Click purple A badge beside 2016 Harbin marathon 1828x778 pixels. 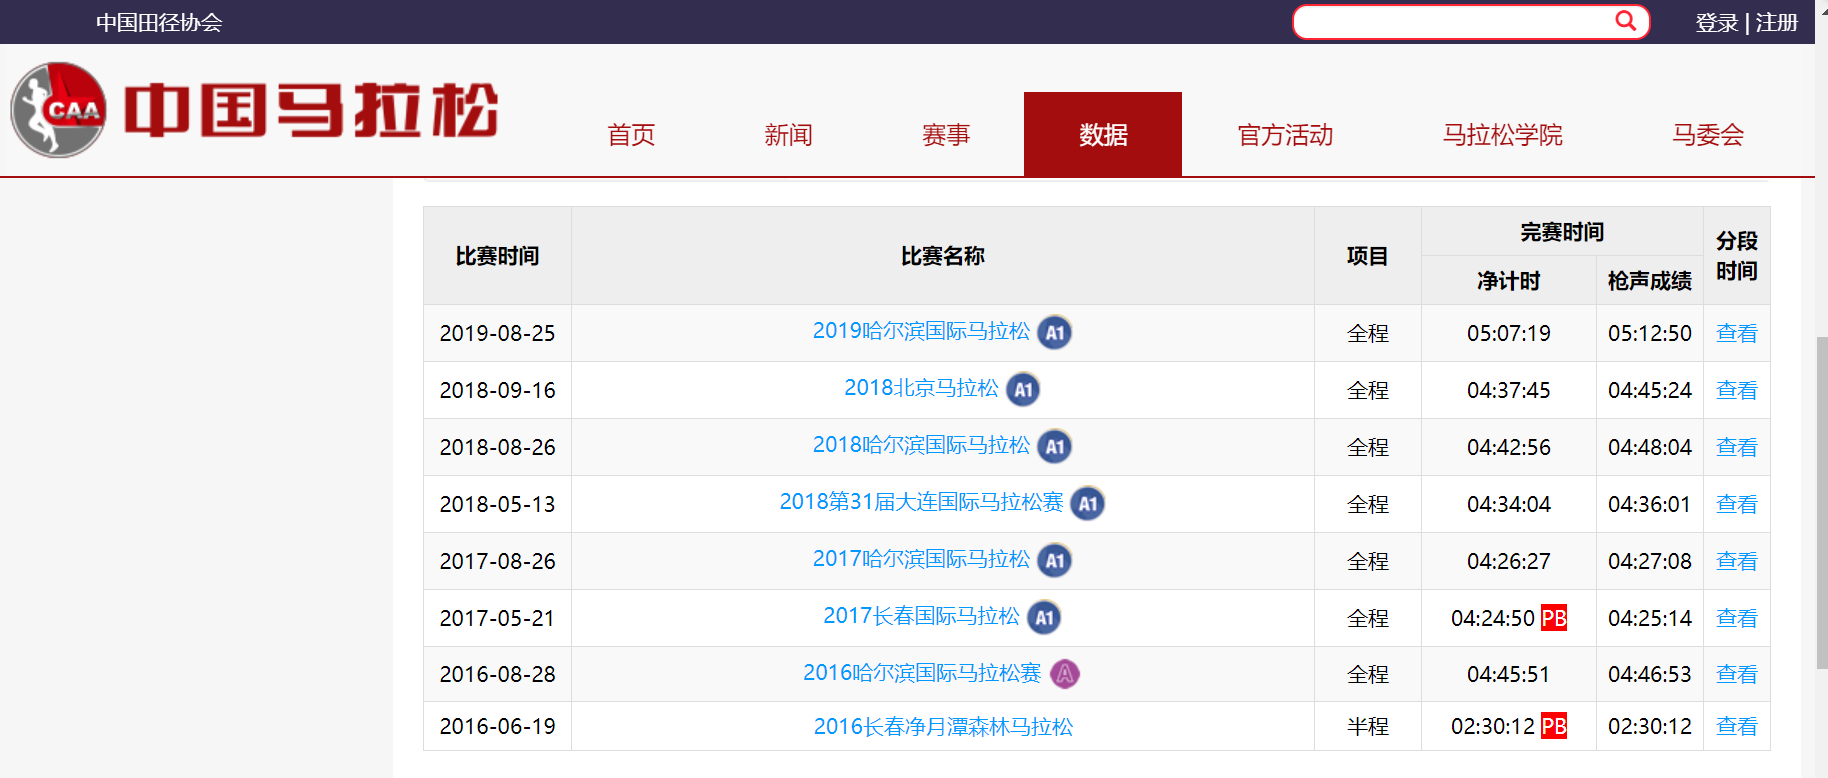pyautogui.click(x=1065, y=674)
